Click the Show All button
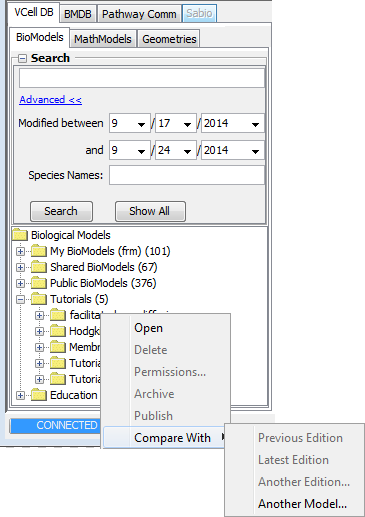The image size is (365, 517). [150, 211]
